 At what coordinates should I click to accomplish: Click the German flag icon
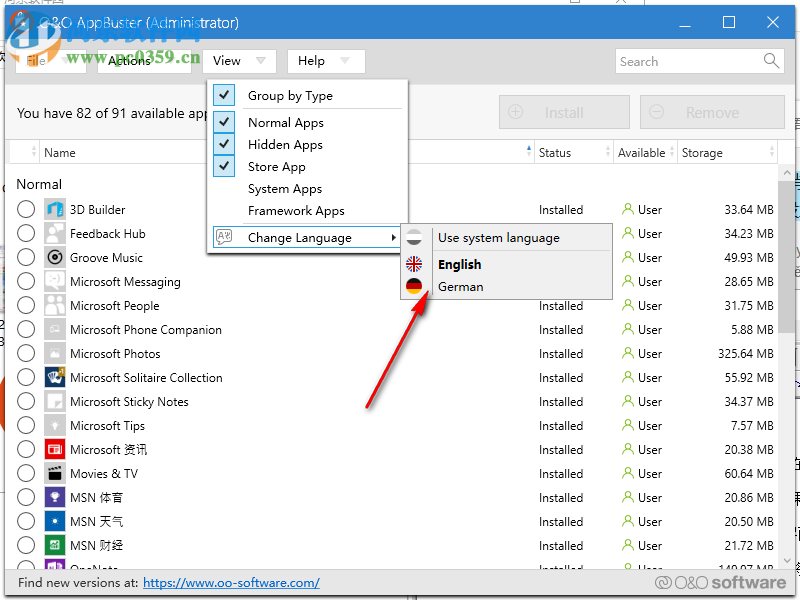[414, 287]
